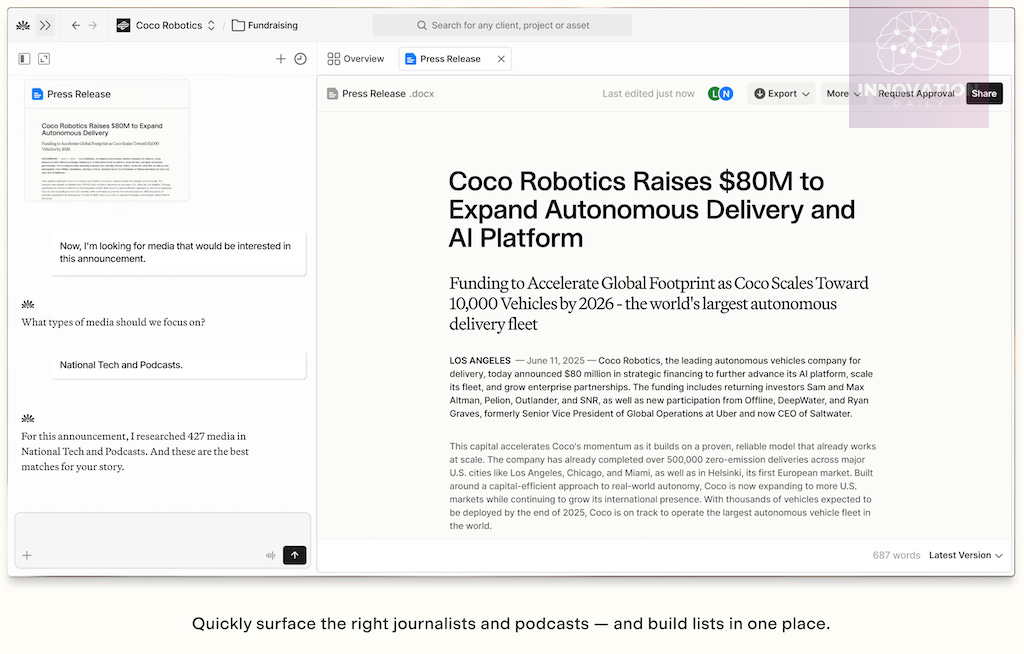
Task: Click the green L collaborator avatar
Action: tap(714, 93)
